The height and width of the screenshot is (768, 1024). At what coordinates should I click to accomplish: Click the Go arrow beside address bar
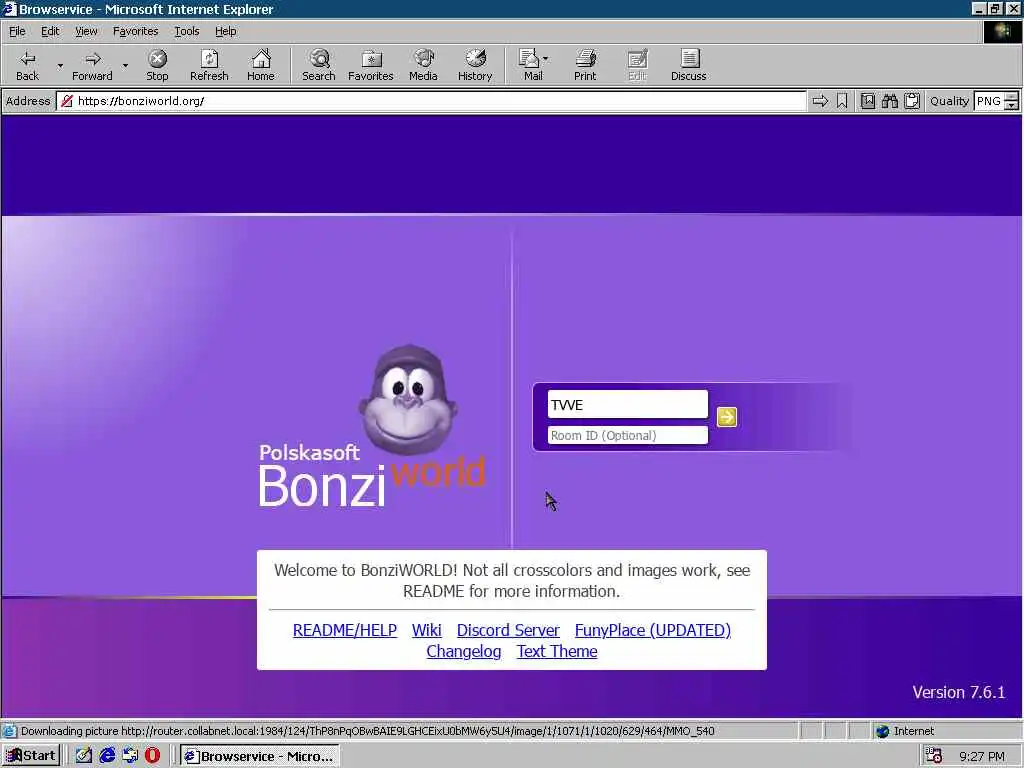[820, 101]
